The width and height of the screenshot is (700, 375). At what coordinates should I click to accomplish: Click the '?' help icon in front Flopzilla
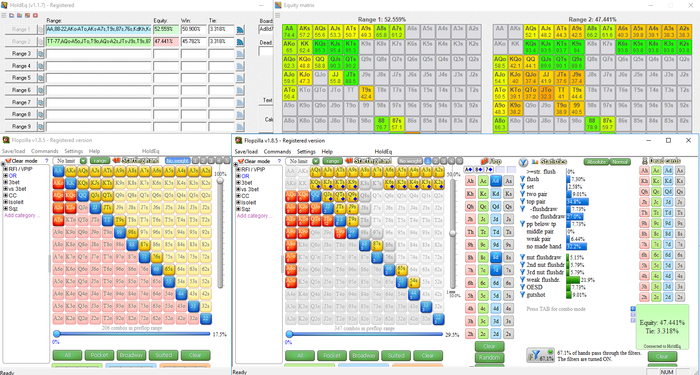pos(279,161)
